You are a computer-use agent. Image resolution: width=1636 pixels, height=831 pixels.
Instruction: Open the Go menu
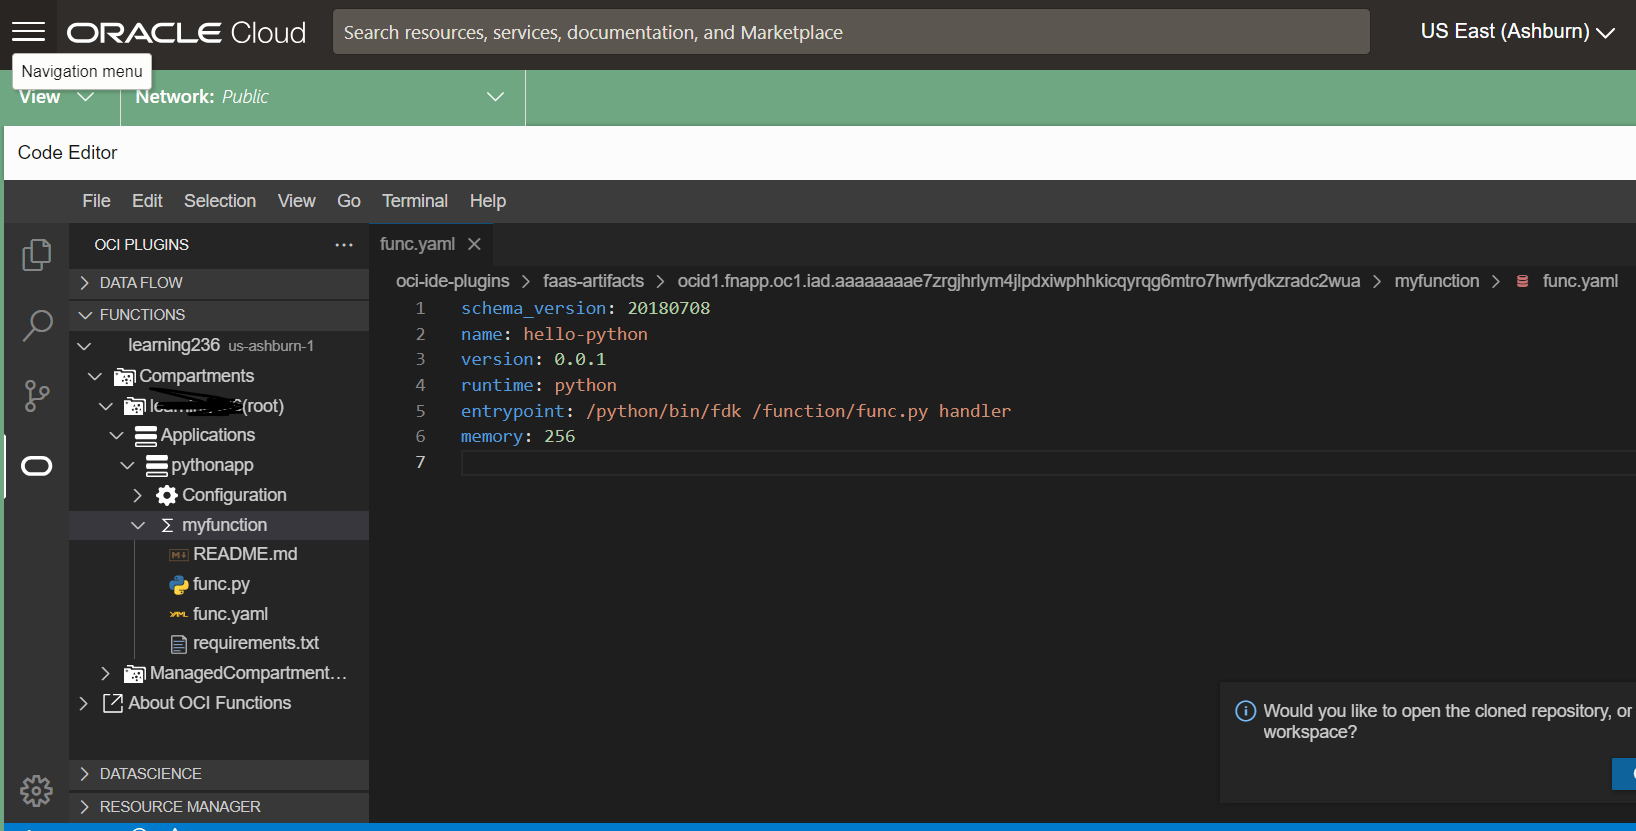[349, 201]
